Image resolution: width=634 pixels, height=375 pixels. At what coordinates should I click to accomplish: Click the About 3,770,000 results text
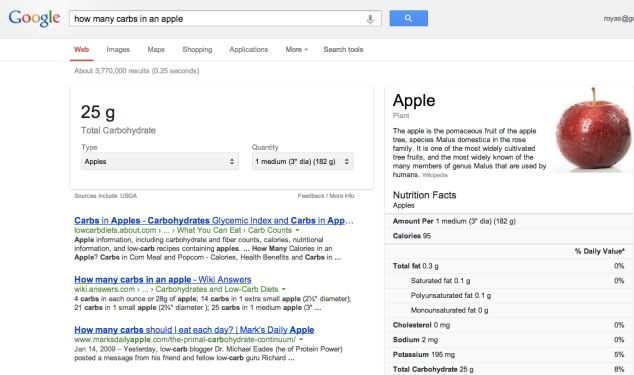point(136,71)
